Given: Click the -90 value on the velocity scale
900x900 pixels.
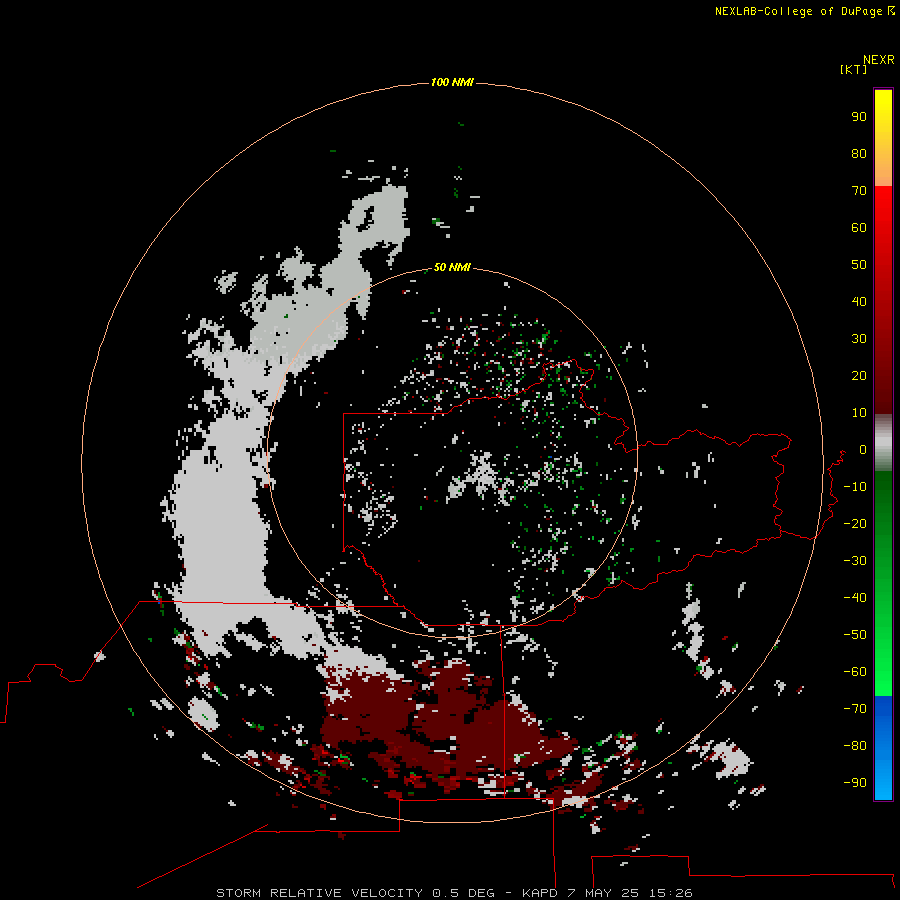Looking at the screenshot, I should pyautogui.click(x=855, y=782).
